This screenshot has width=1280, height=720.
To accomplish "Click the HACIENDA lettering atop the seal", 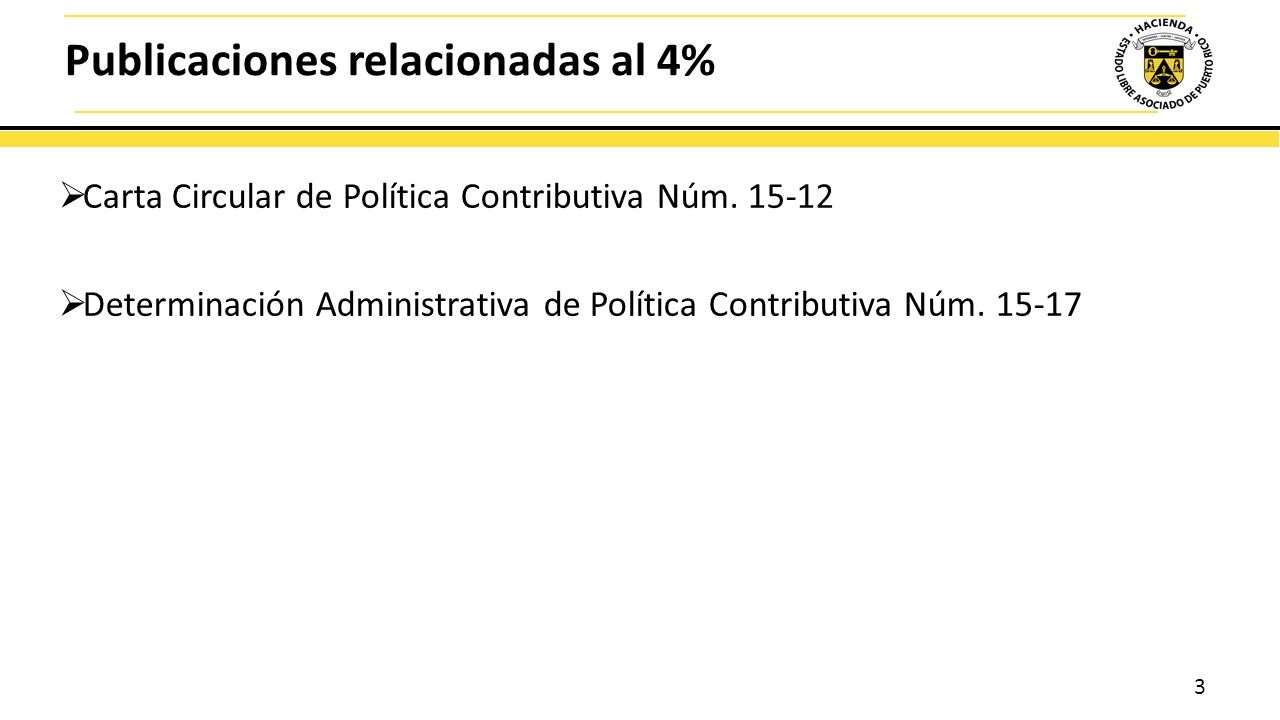I will (1164, 27).
